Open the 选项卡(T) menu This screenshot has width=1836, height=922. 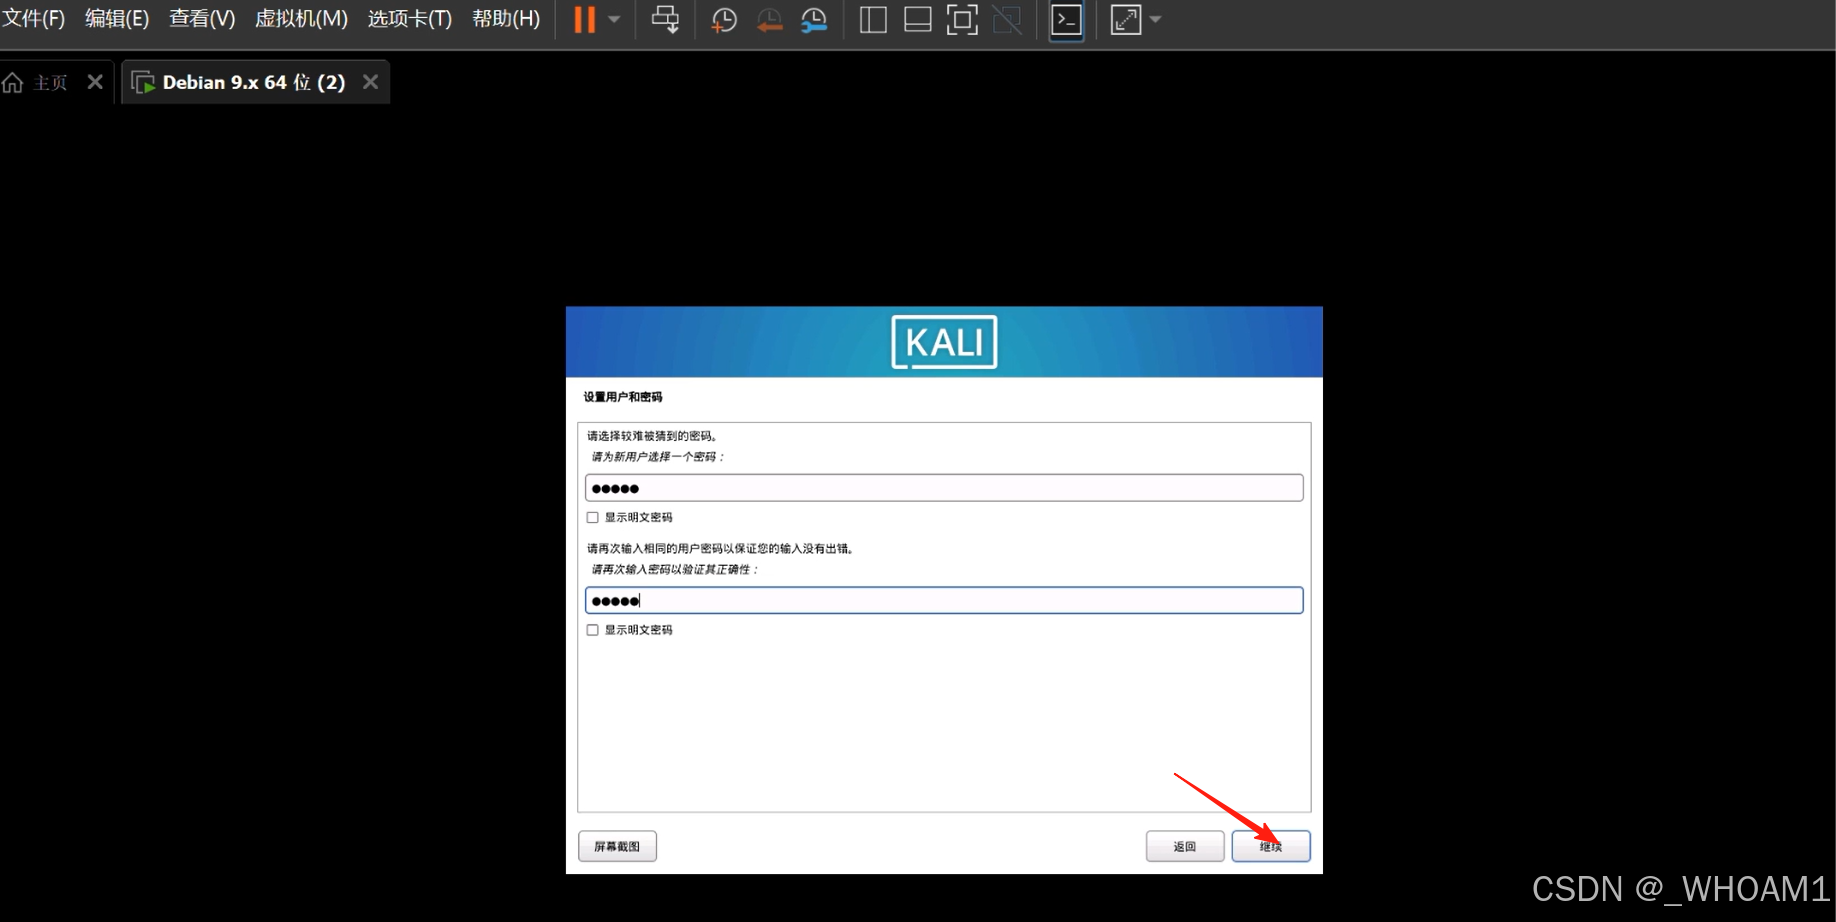[410, 19]
